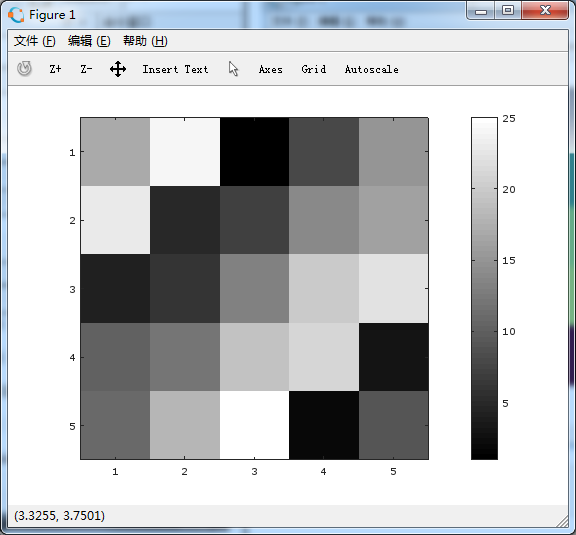Click the x-axis tick label 1

(x=115, y=471)
